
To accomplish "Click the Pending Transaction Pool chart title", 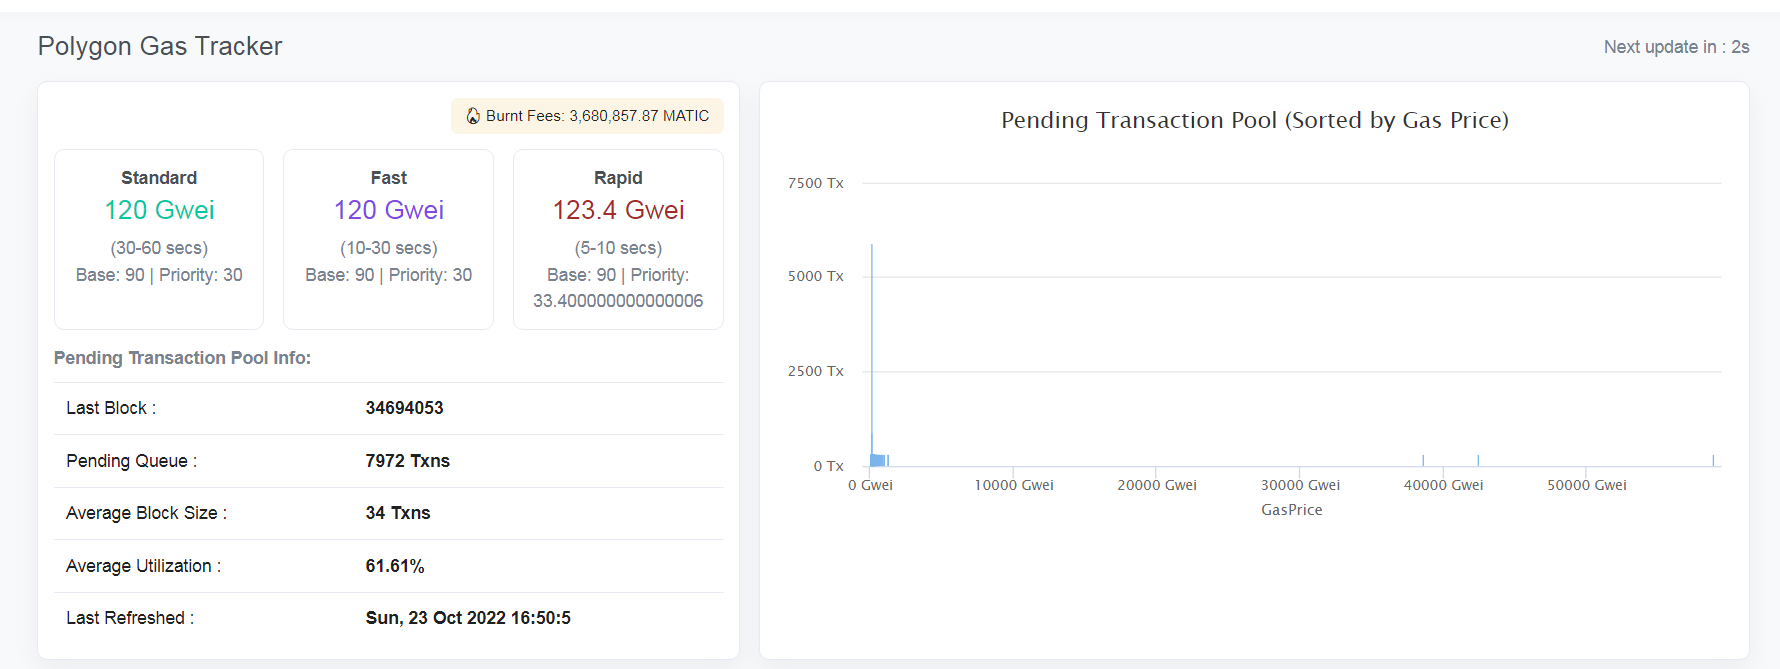I will pyautogui.click(x=1255, y=120).
